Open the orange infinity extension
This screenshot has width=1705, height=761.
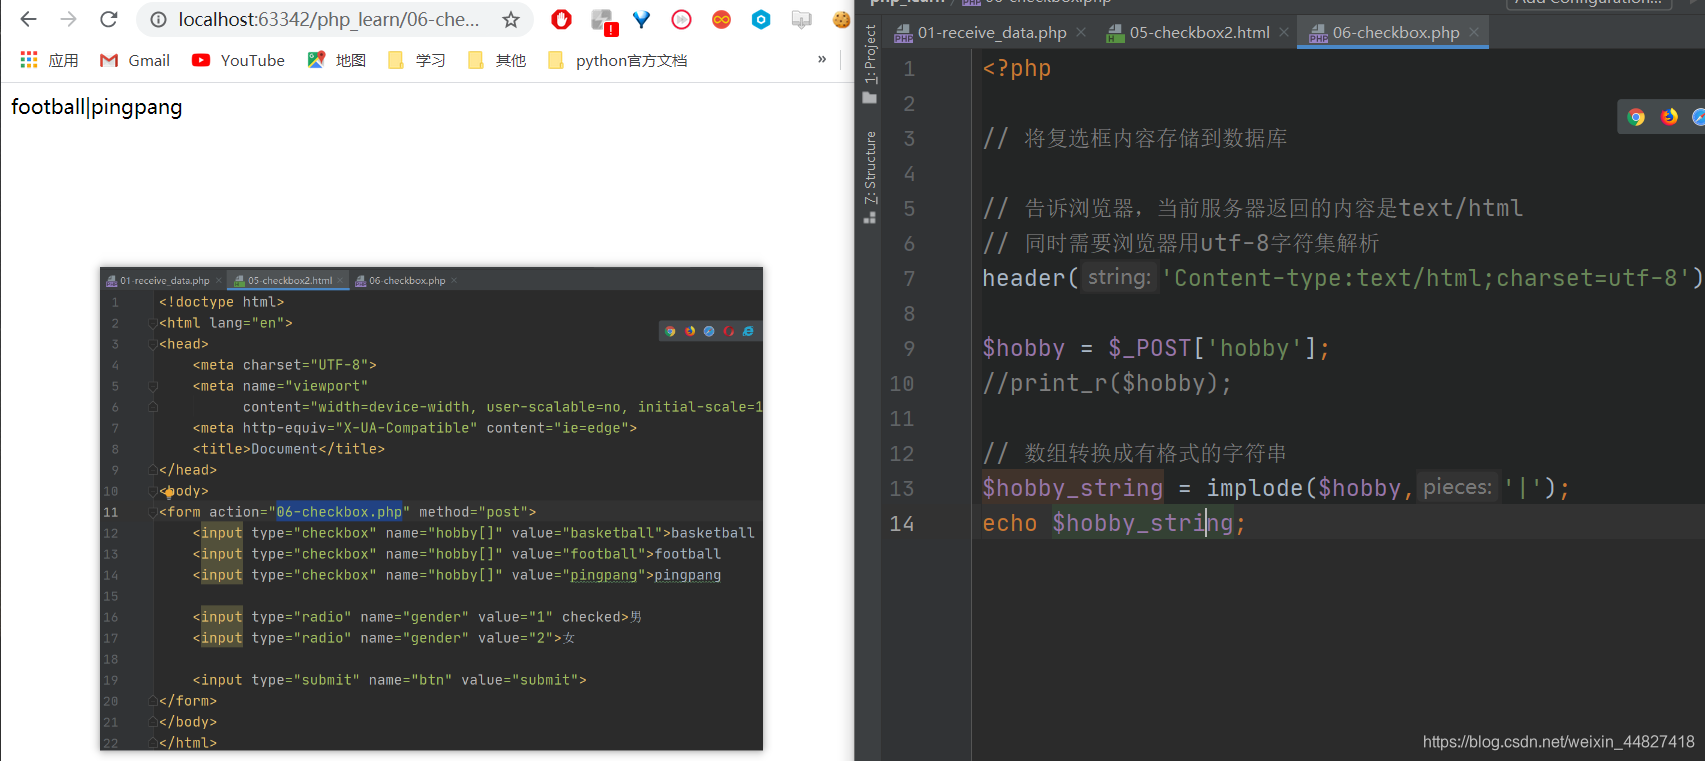click(721, 19)
